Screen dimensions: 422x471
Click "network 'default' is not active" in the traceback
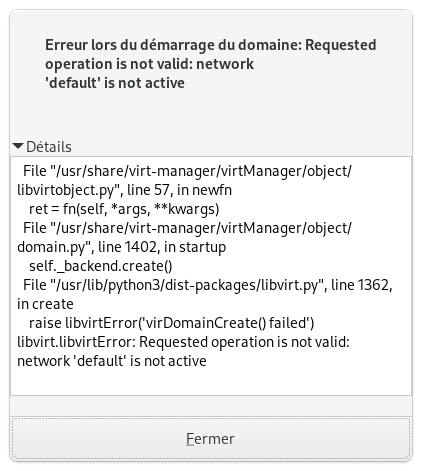coord(112,361)
